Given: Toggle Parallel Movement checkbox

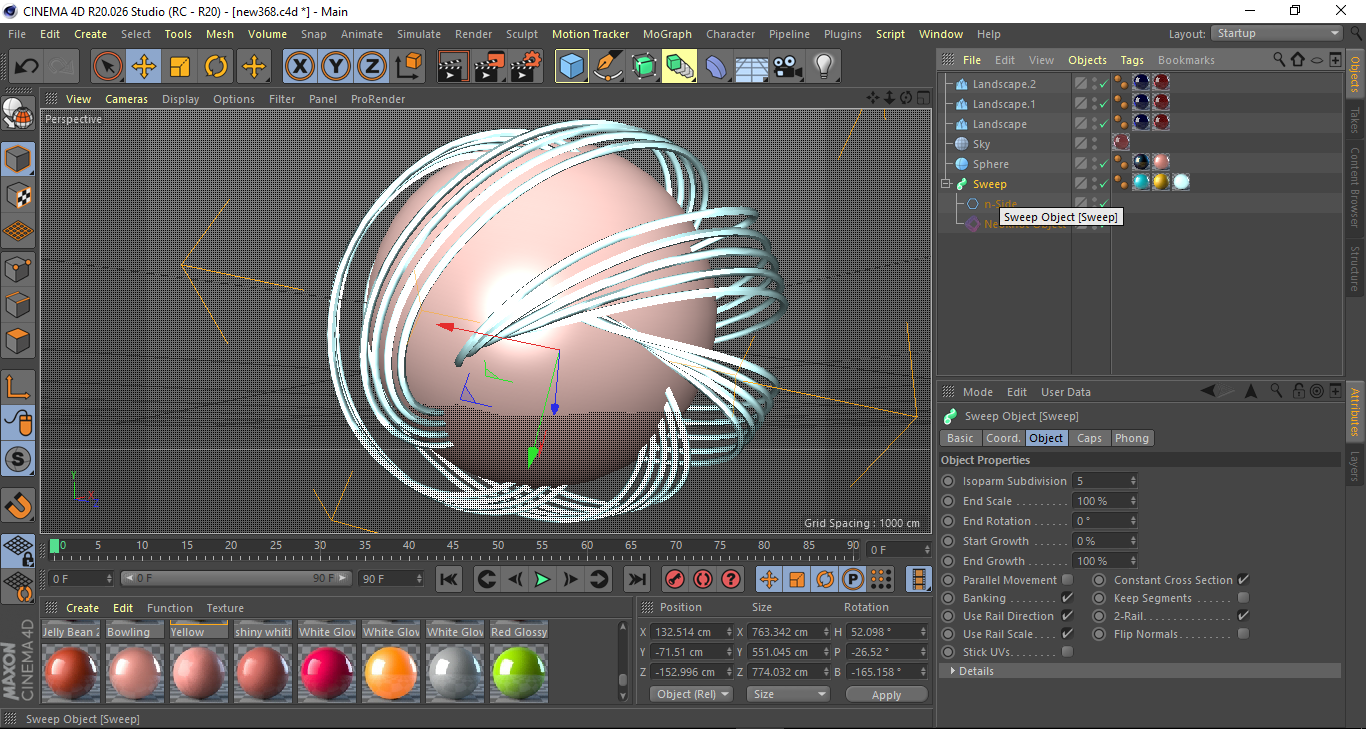Looking at the screenshot, I should [x=1067, y=580].
